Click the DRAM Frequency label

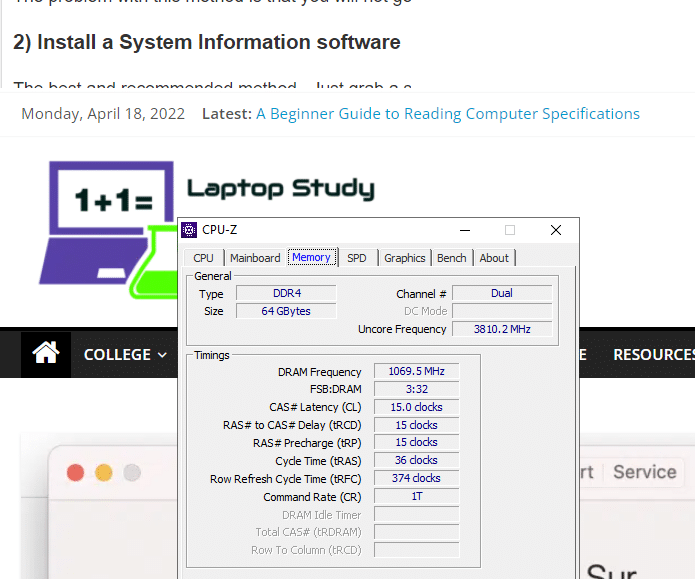tap(320, 372)
